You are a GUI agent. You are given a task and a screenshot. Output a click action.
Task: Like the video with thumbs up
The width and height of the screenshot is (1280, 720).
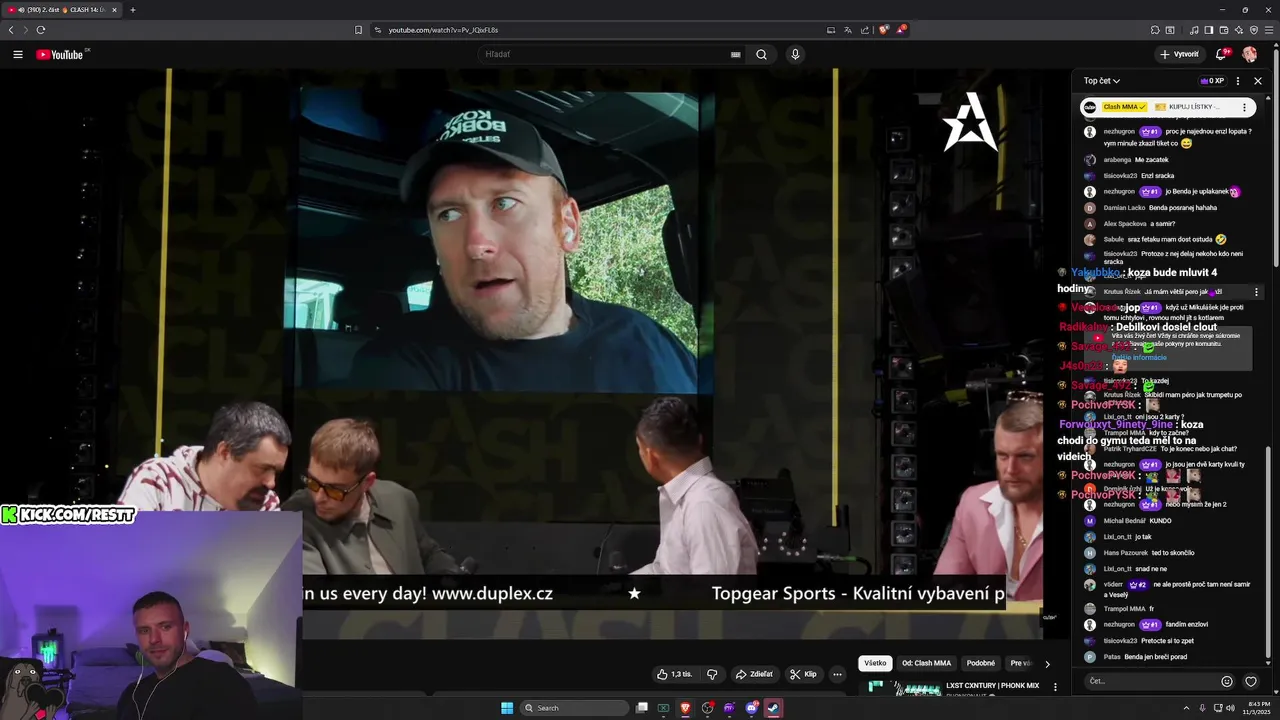(x=674, y=674)
